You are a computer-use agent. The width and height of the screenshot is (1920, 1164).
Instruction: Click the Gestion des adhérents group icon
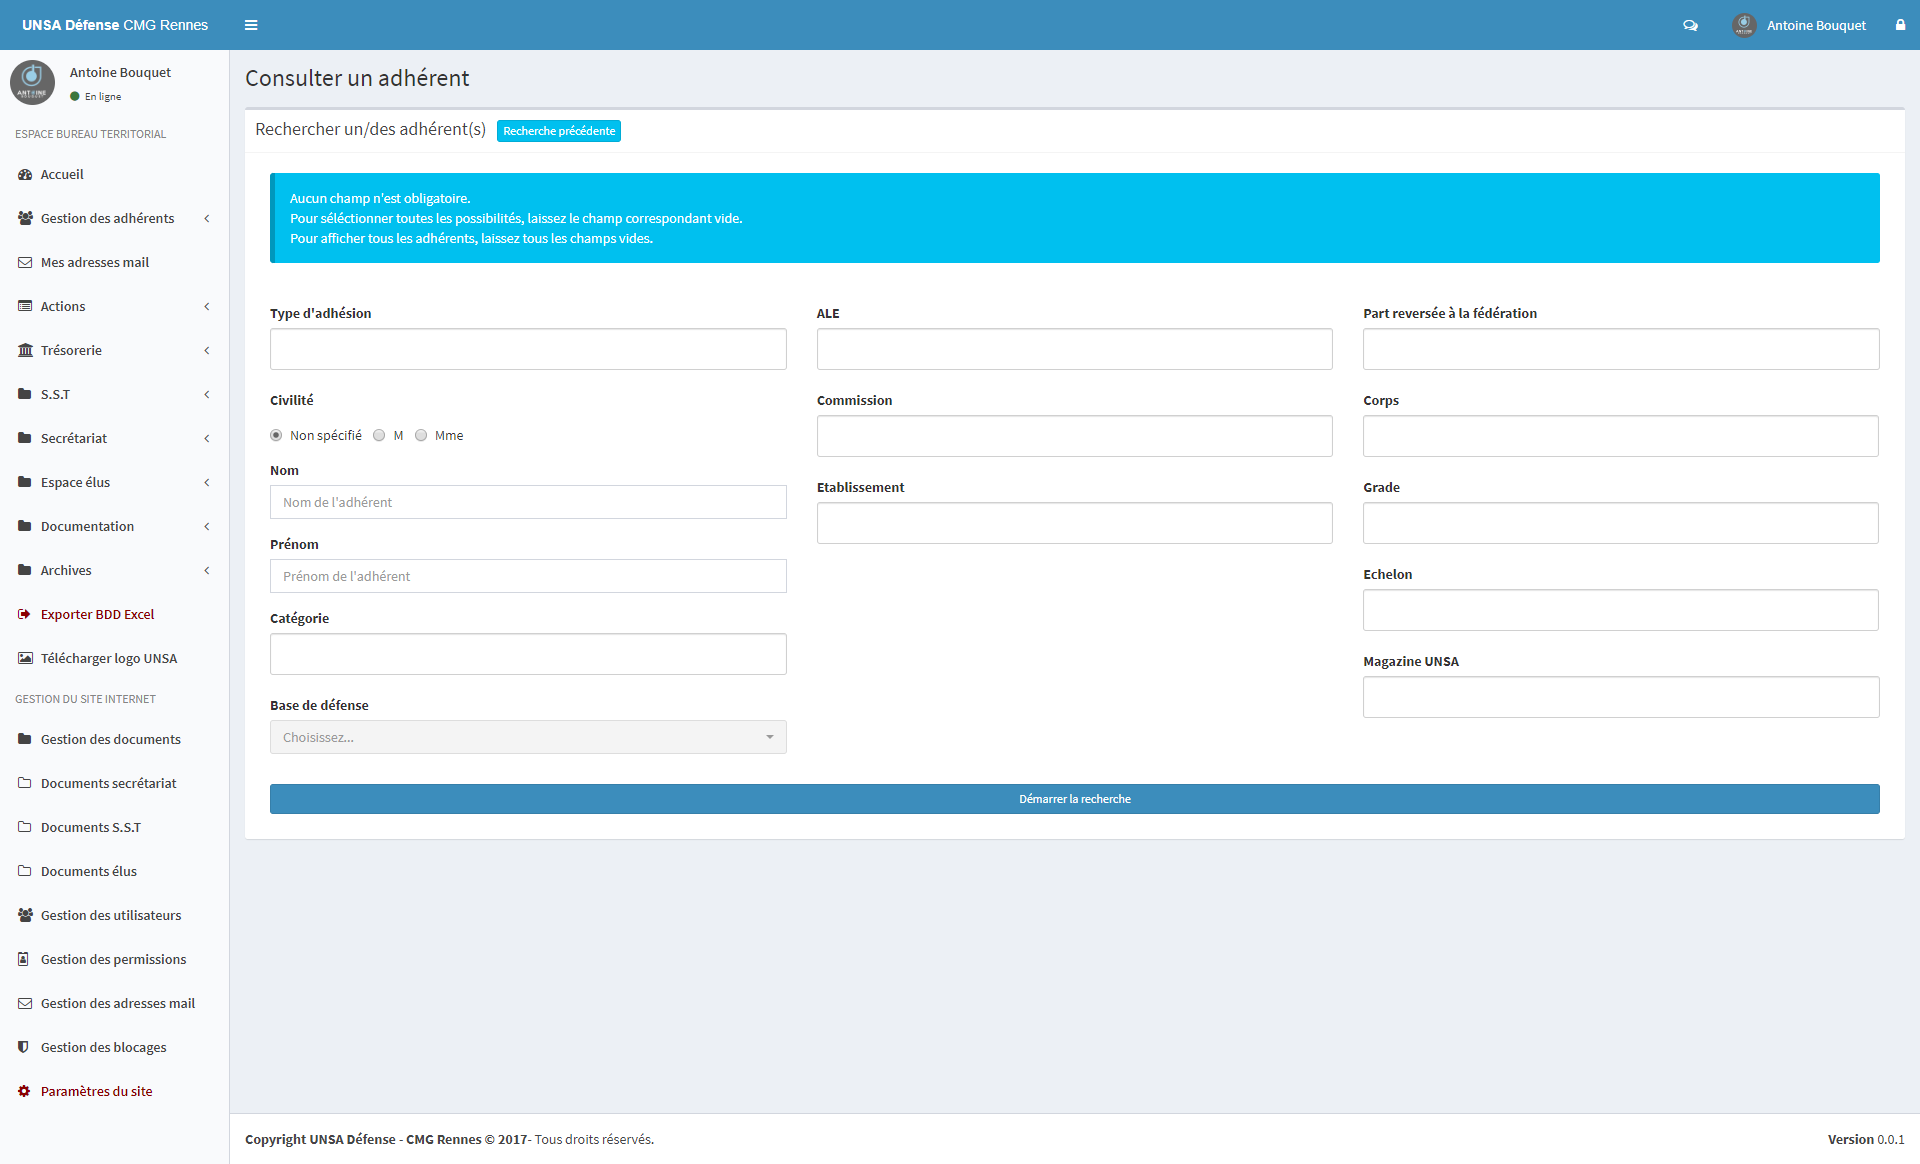coord(25,218)
